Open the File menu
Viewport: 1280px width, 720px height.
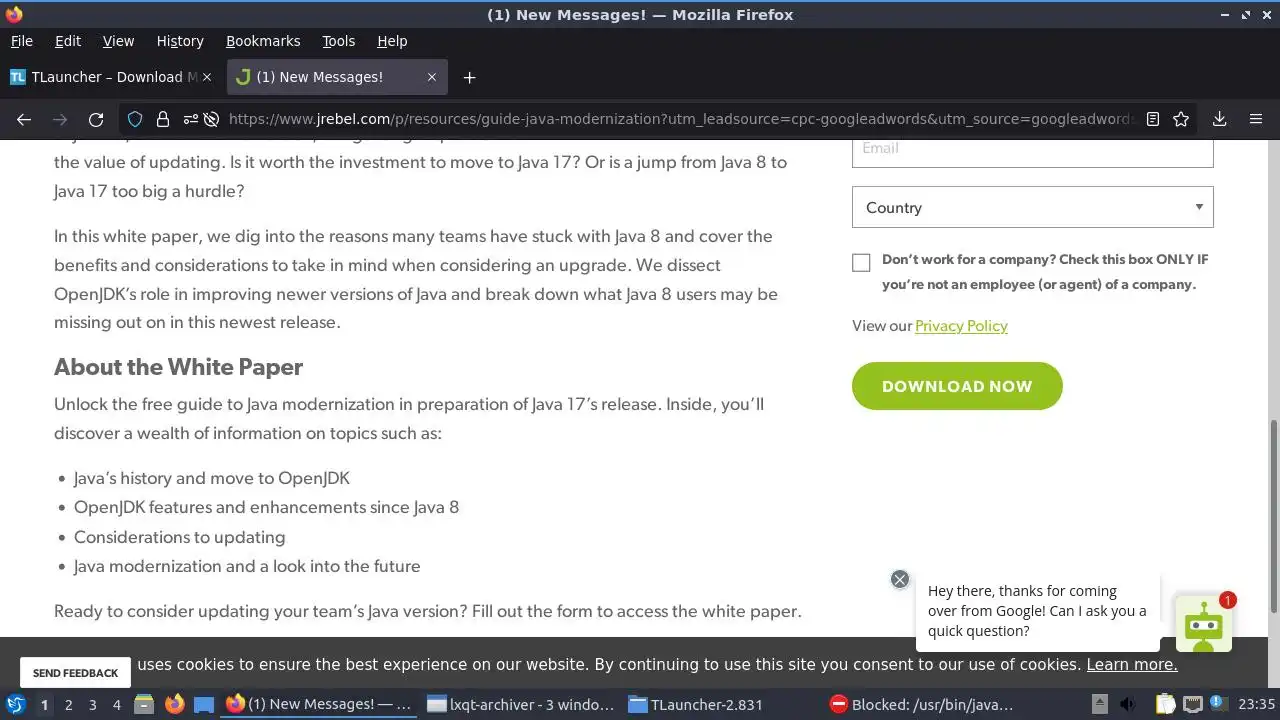(x=22, y=41)
